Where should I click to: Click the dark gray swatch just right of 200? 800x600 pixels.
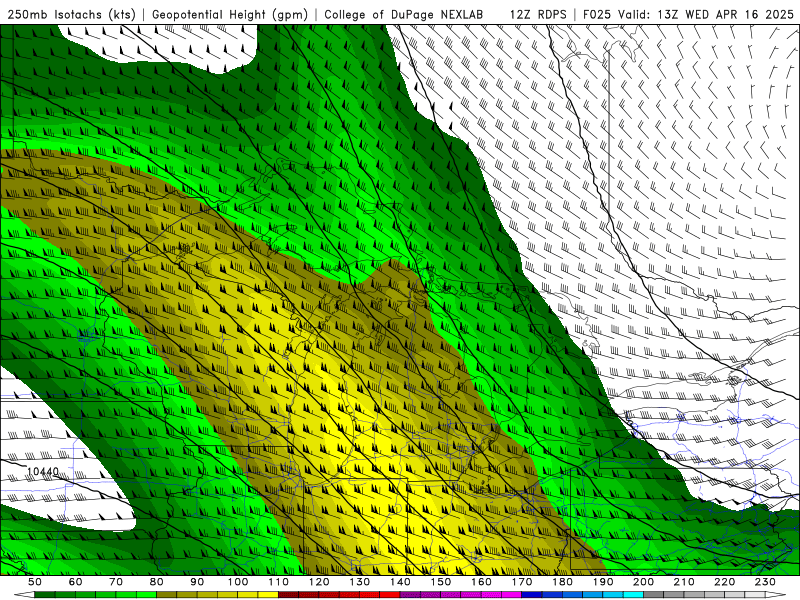(654, 594)
